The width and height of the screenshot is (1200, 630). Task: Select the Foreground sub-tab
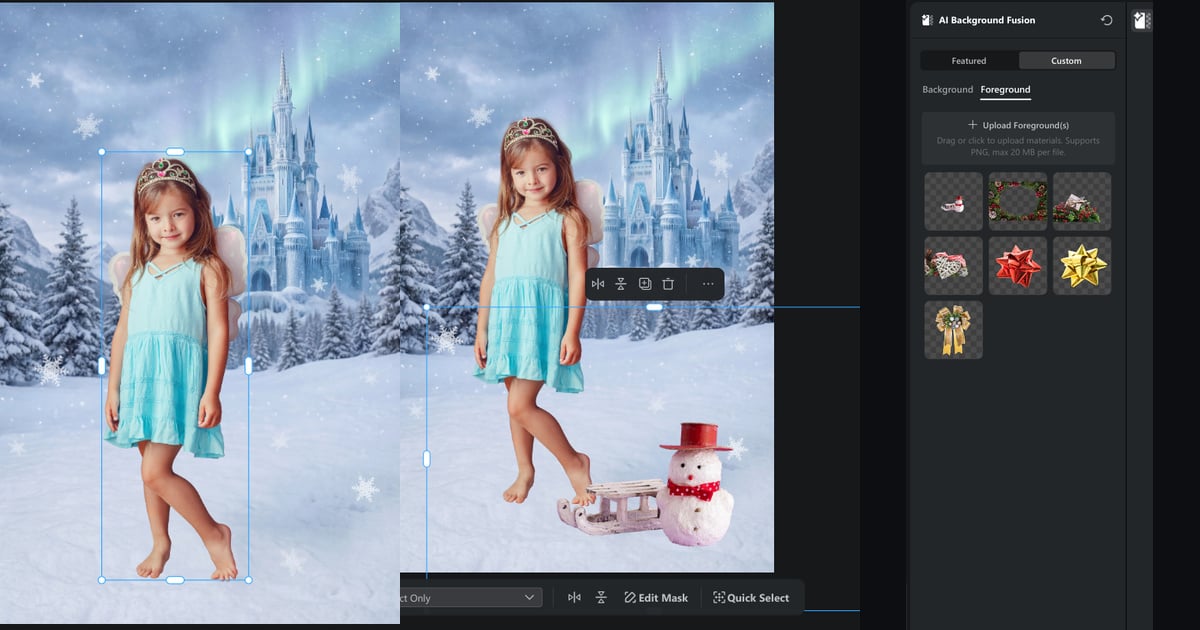pyautogui.click(x=1005, y=90)
